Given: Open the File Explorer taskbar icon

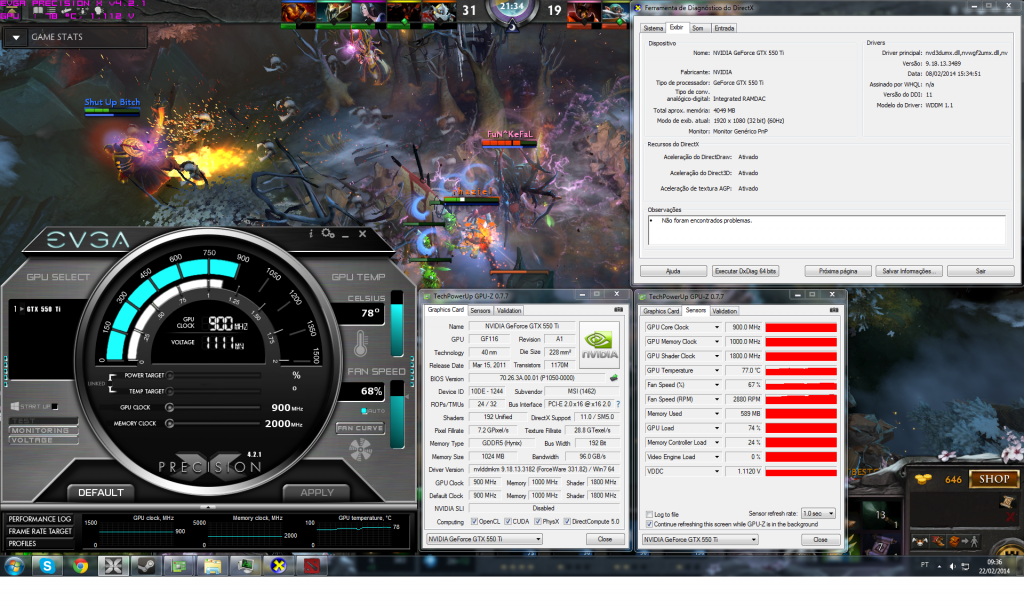Looking at the screenshot, I should point(212,566).
